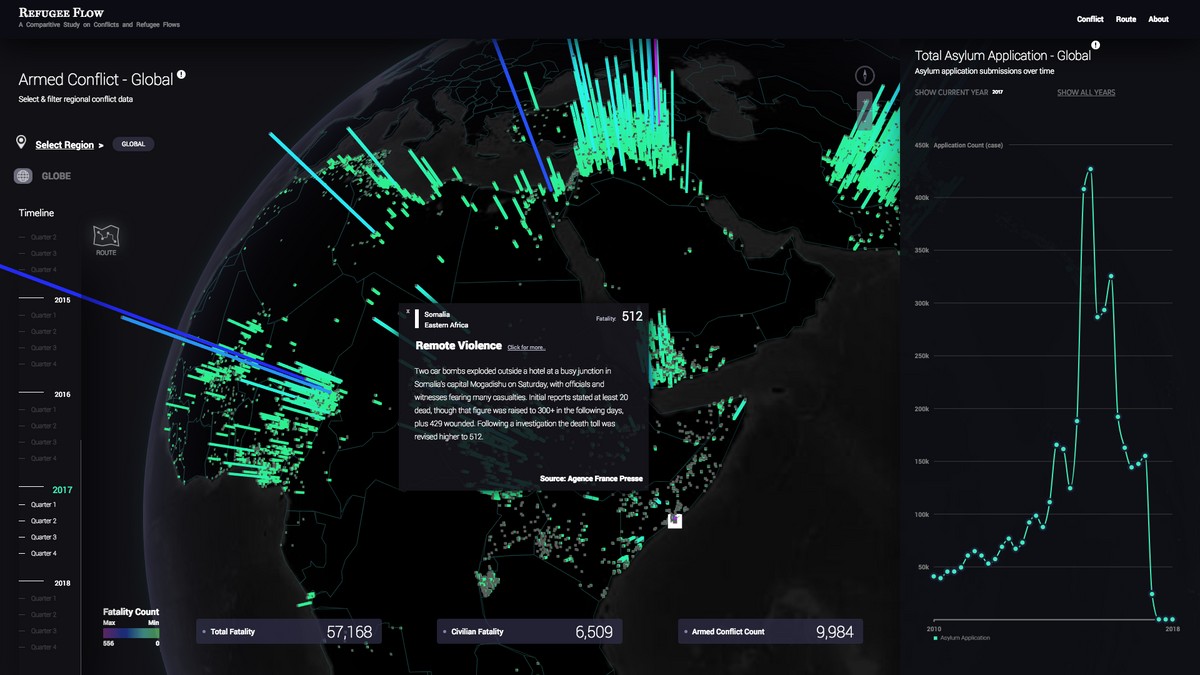Select year 2018 on the timeline
Image resolution: width=1200 pixels, height=675 pixels.
pos(62,583)
